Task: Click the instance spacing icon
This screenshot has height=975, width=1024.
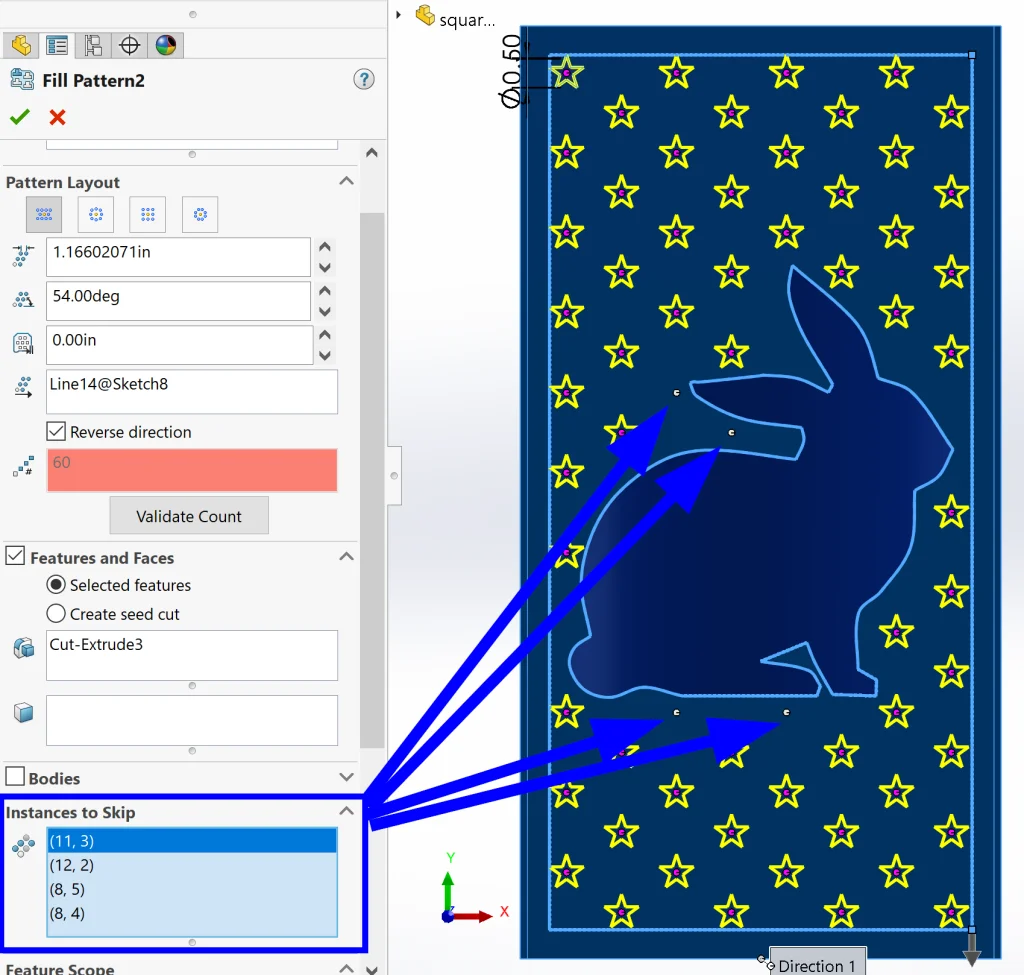Action: pos(23,255)
